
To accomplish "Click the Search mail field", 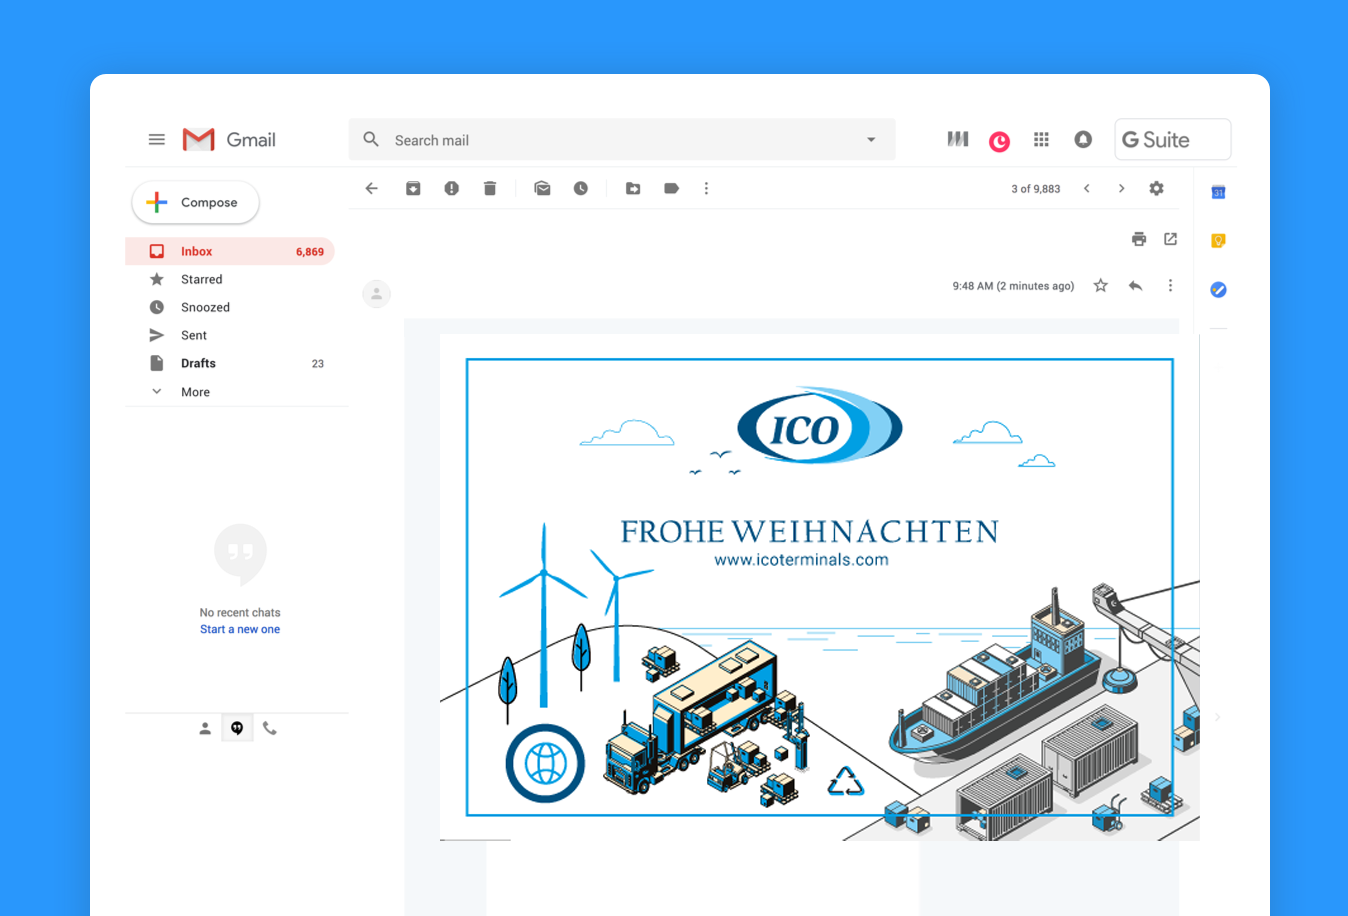I will [622, 140].
